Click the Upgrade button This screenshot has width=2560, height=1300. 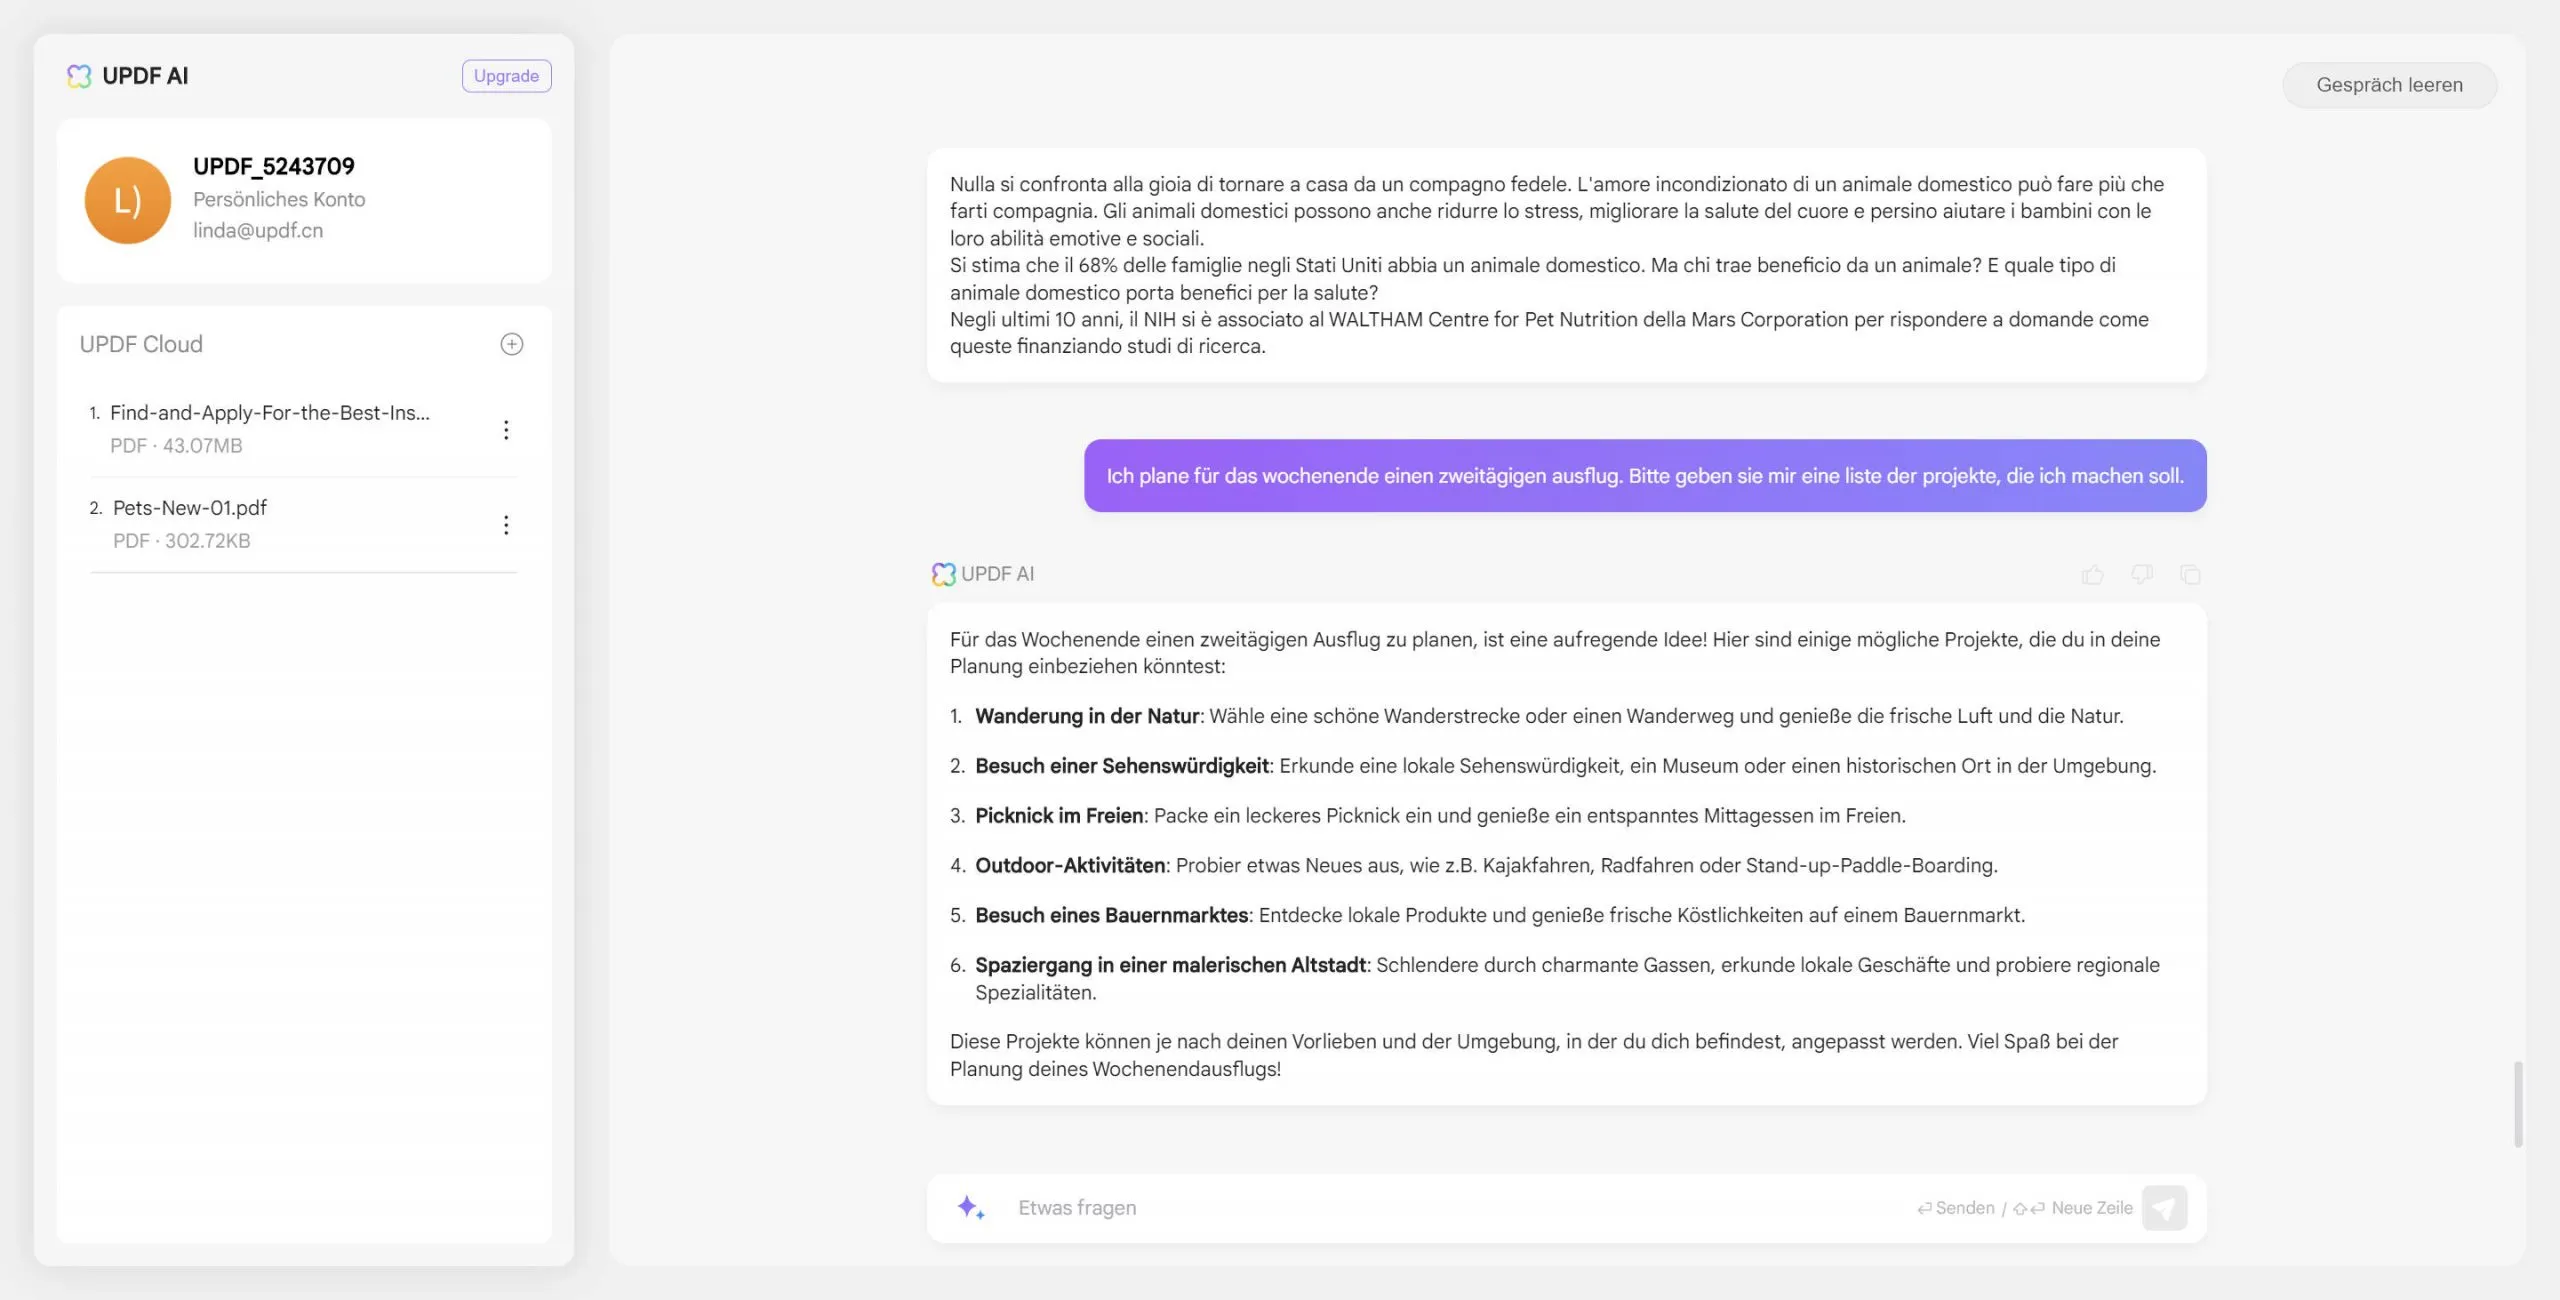[505, 75]
